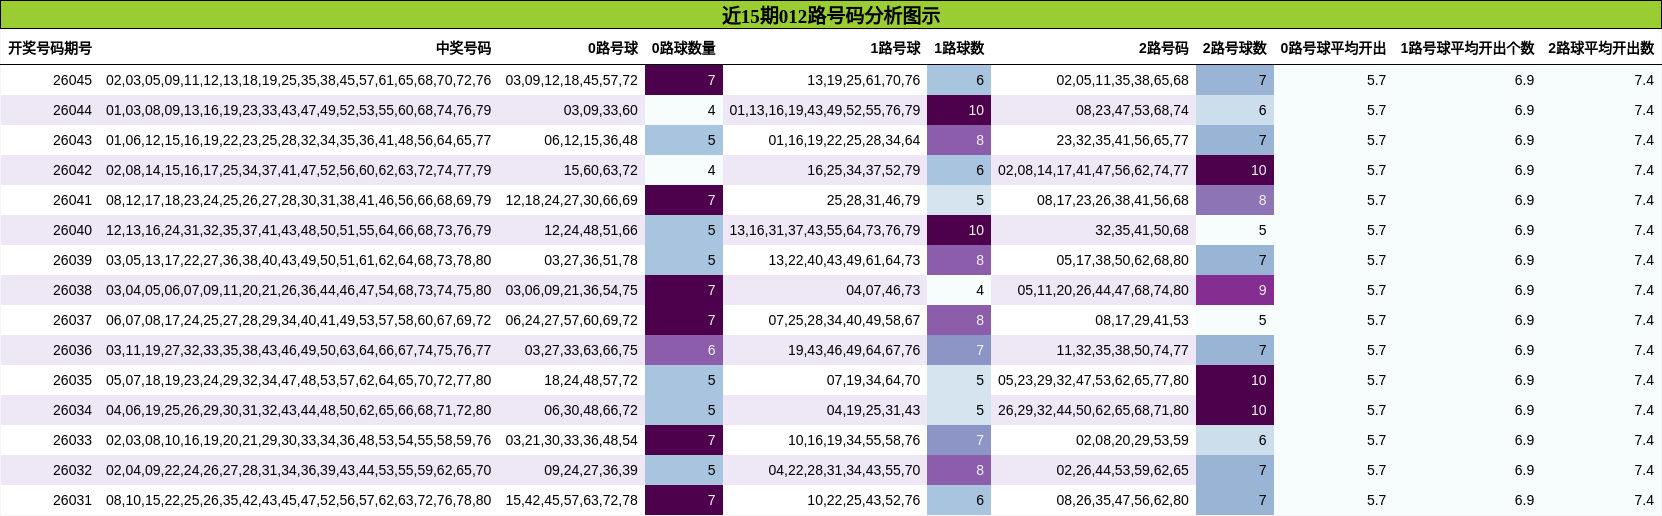Click period number 26035

[72, 380]
